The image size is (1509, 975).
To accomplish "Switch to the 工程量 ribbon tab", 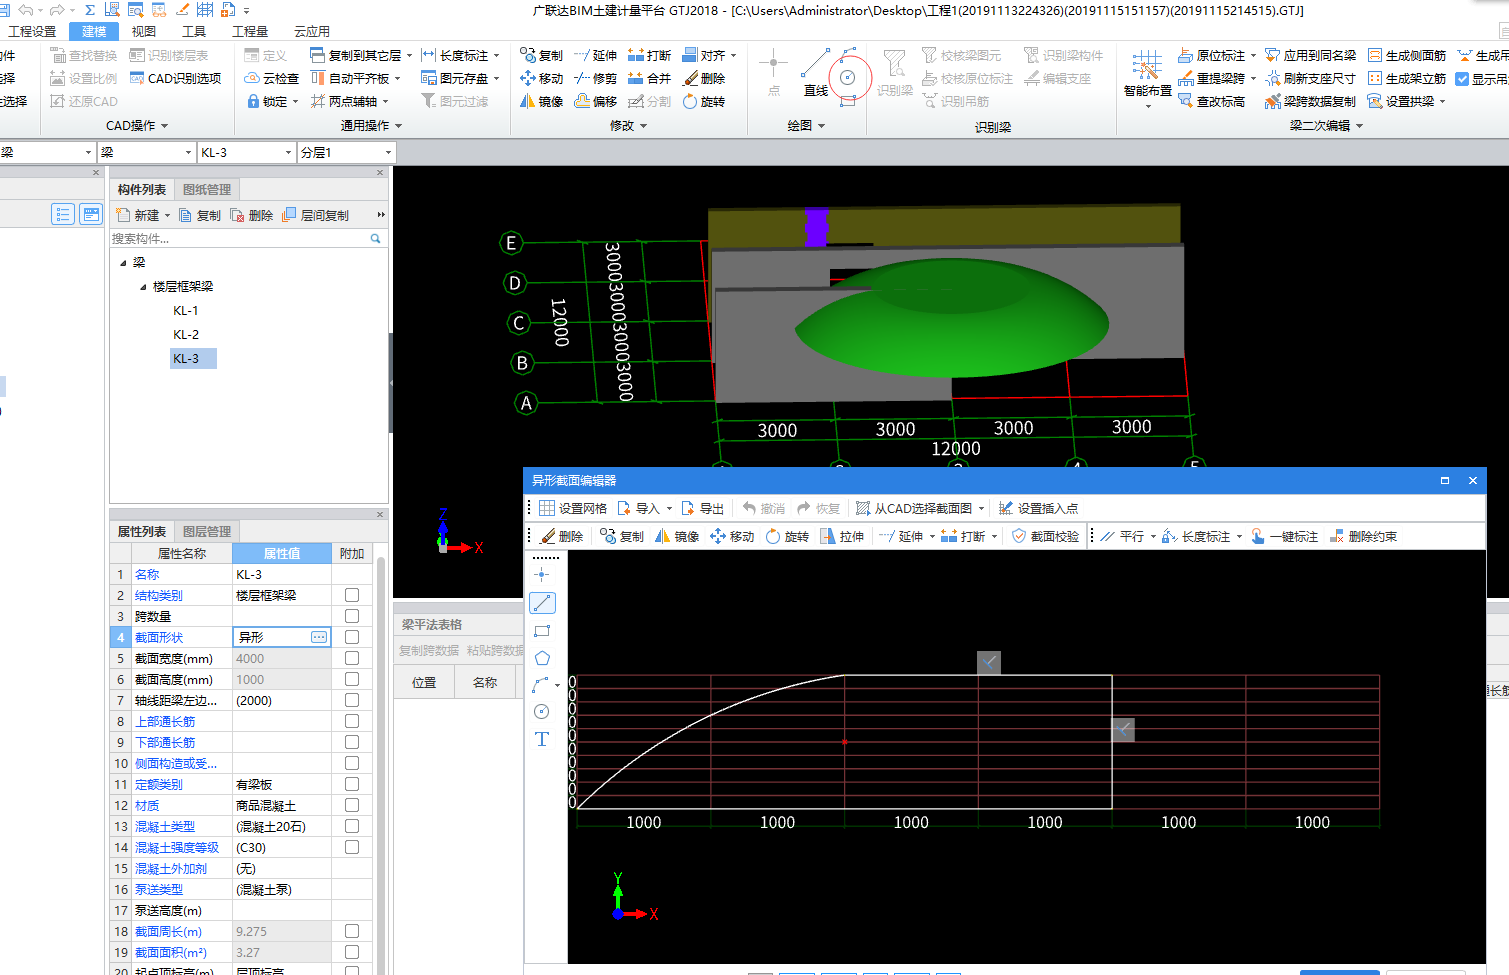I will [250, 31].
